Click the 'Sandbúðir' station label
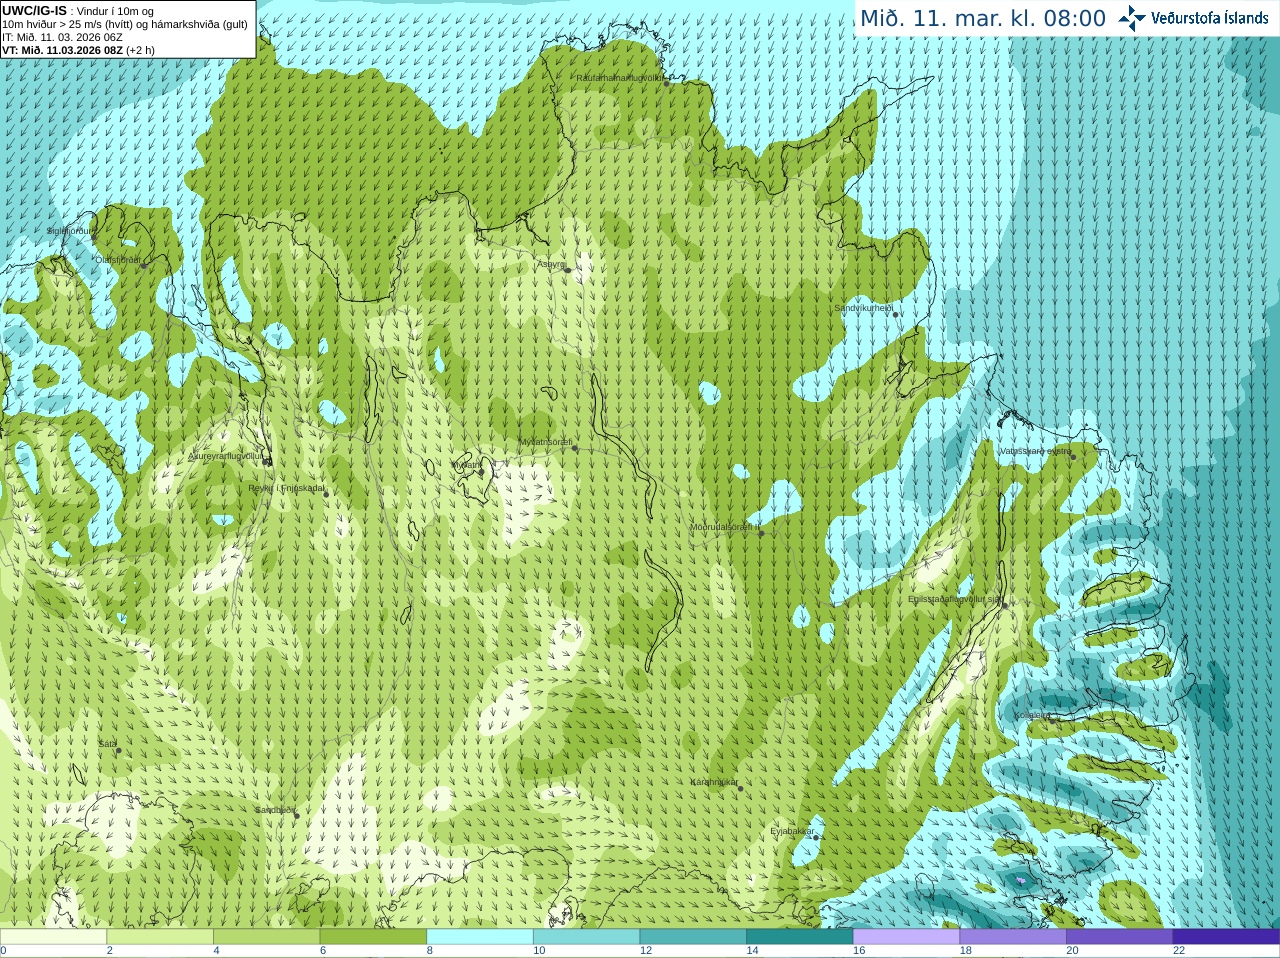Screen dimensions: 1280x958 [x=275, y=810]
